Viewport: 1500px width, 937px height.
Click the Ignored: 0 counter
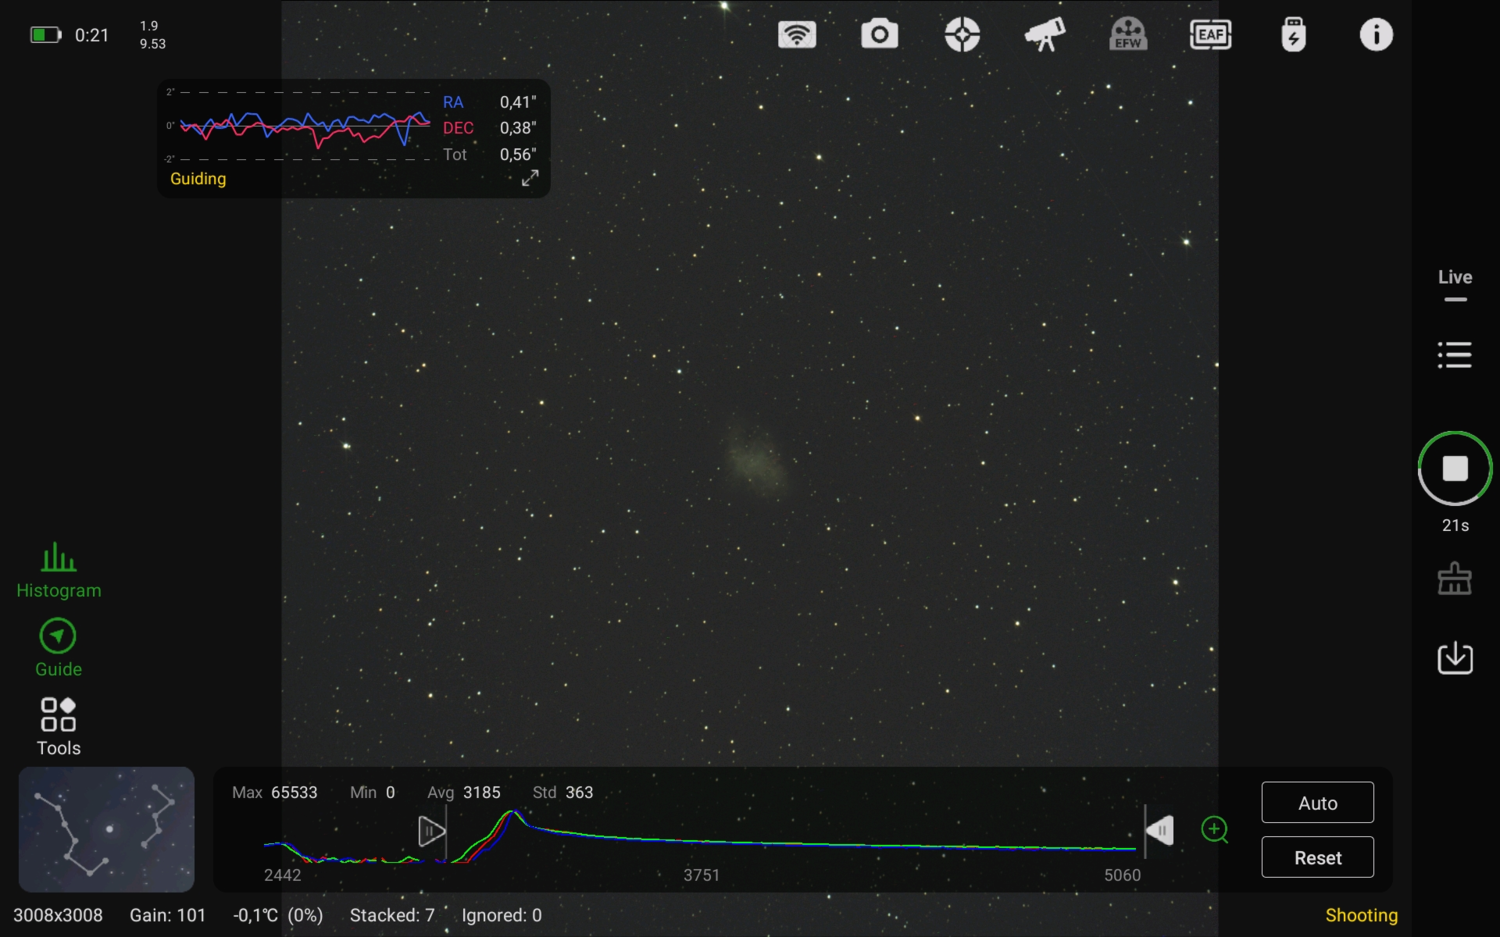coord(502,915)
